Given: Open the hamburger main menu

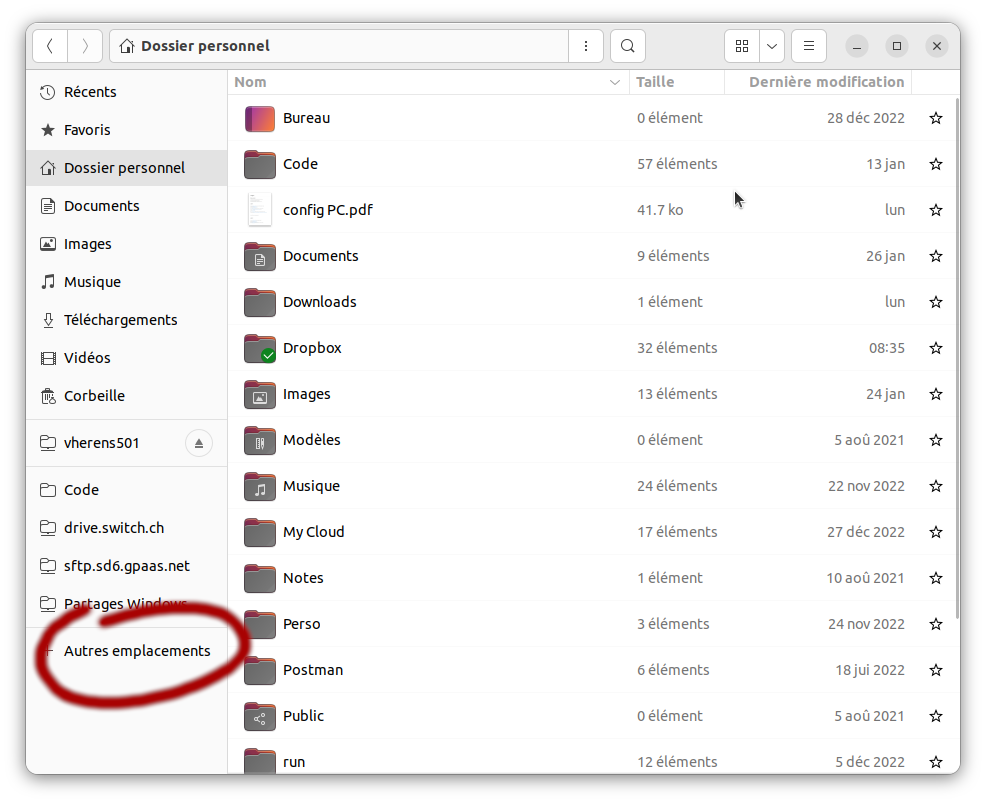Looking at the screenshot, I should 809,46.
